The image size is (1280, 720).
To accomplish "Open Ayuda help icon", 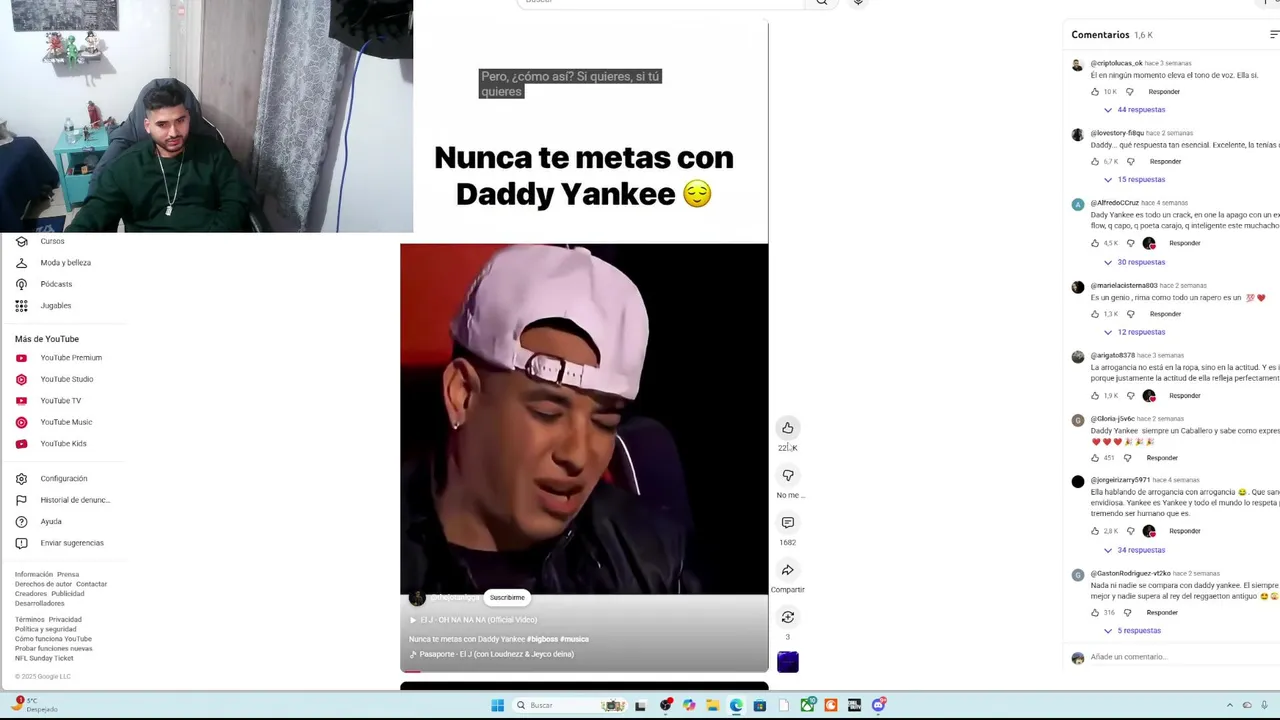I will pyautogui.click(x=21, y=522).
